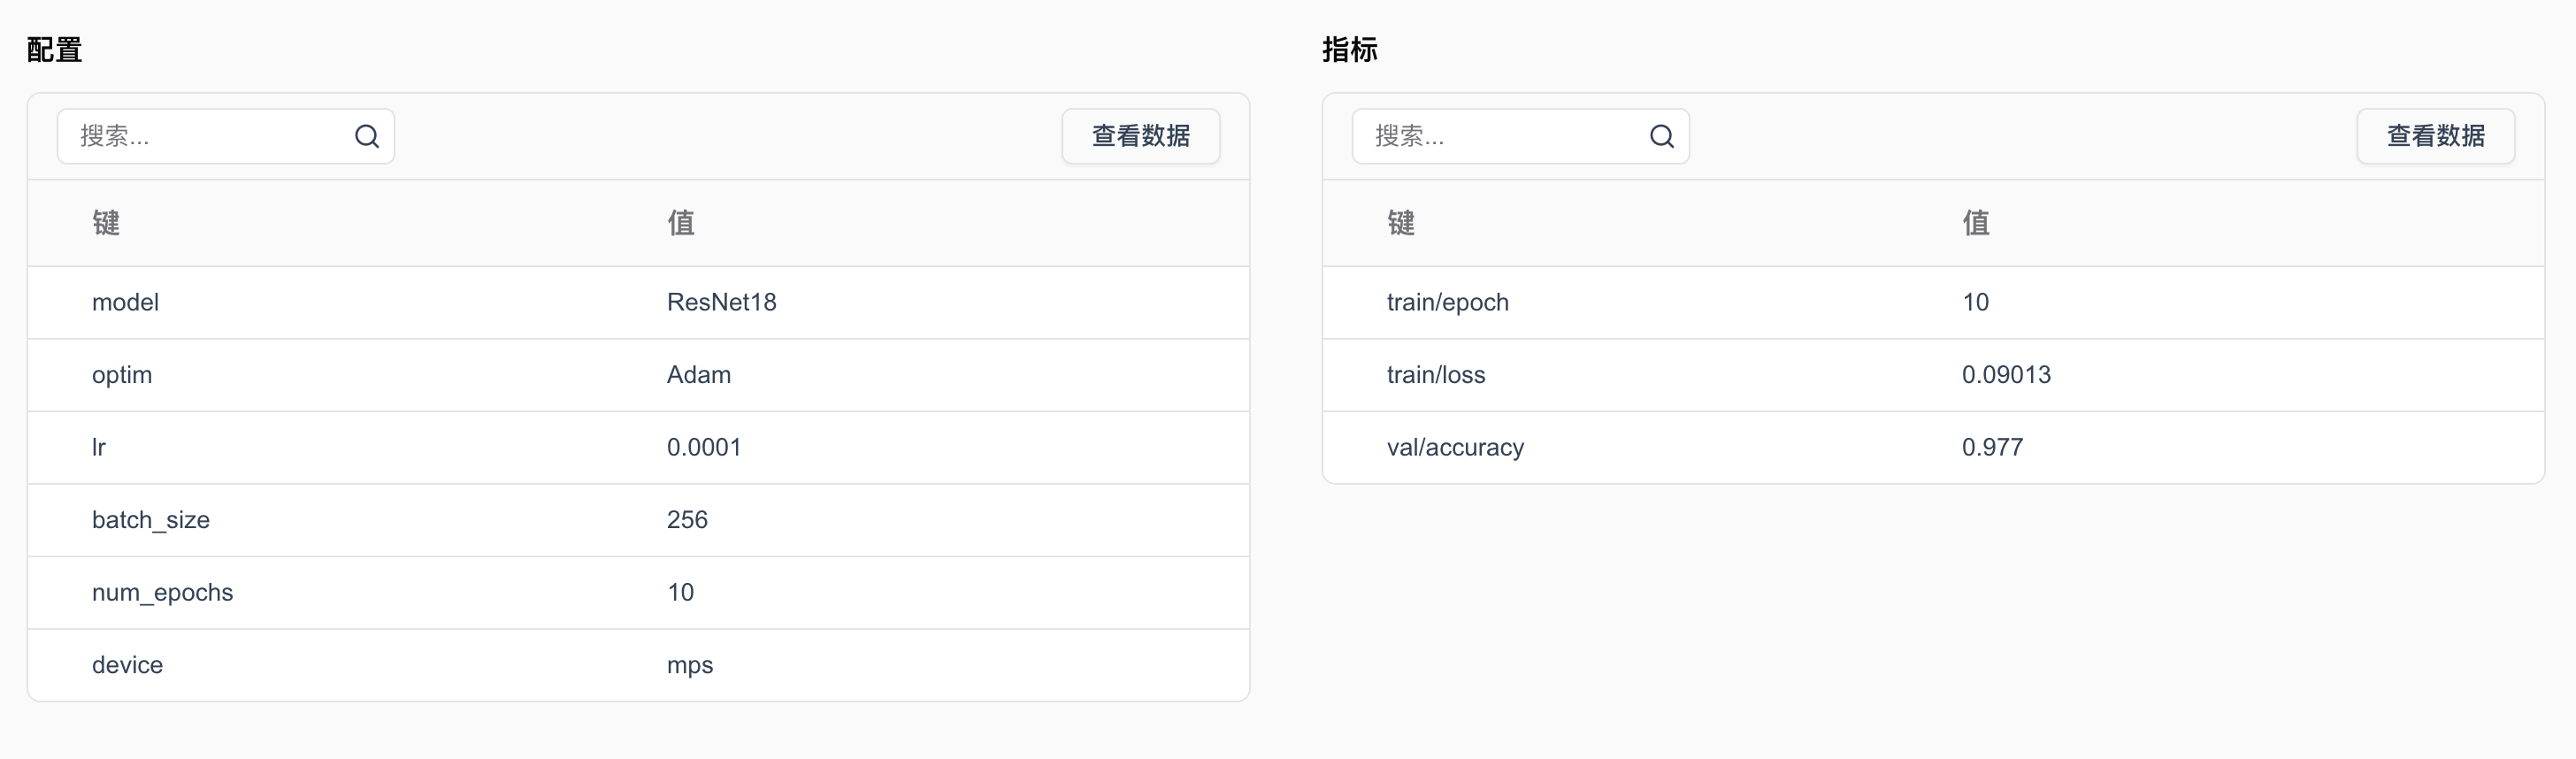The image size is (2576, 759).
Task: Click the 键 column header in the 配置 table
Action: 106,222
